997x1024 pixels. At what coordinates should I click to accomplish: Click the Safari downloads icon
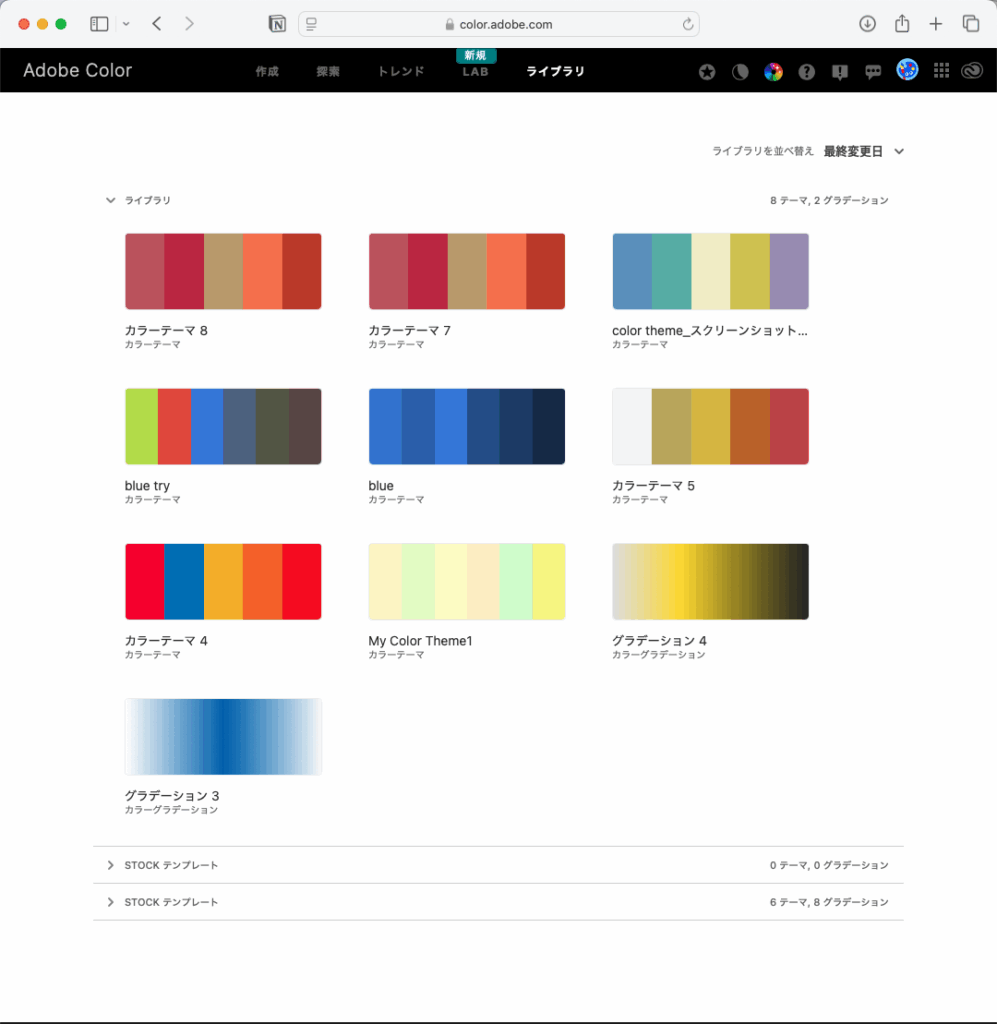(x=867, y=24)
